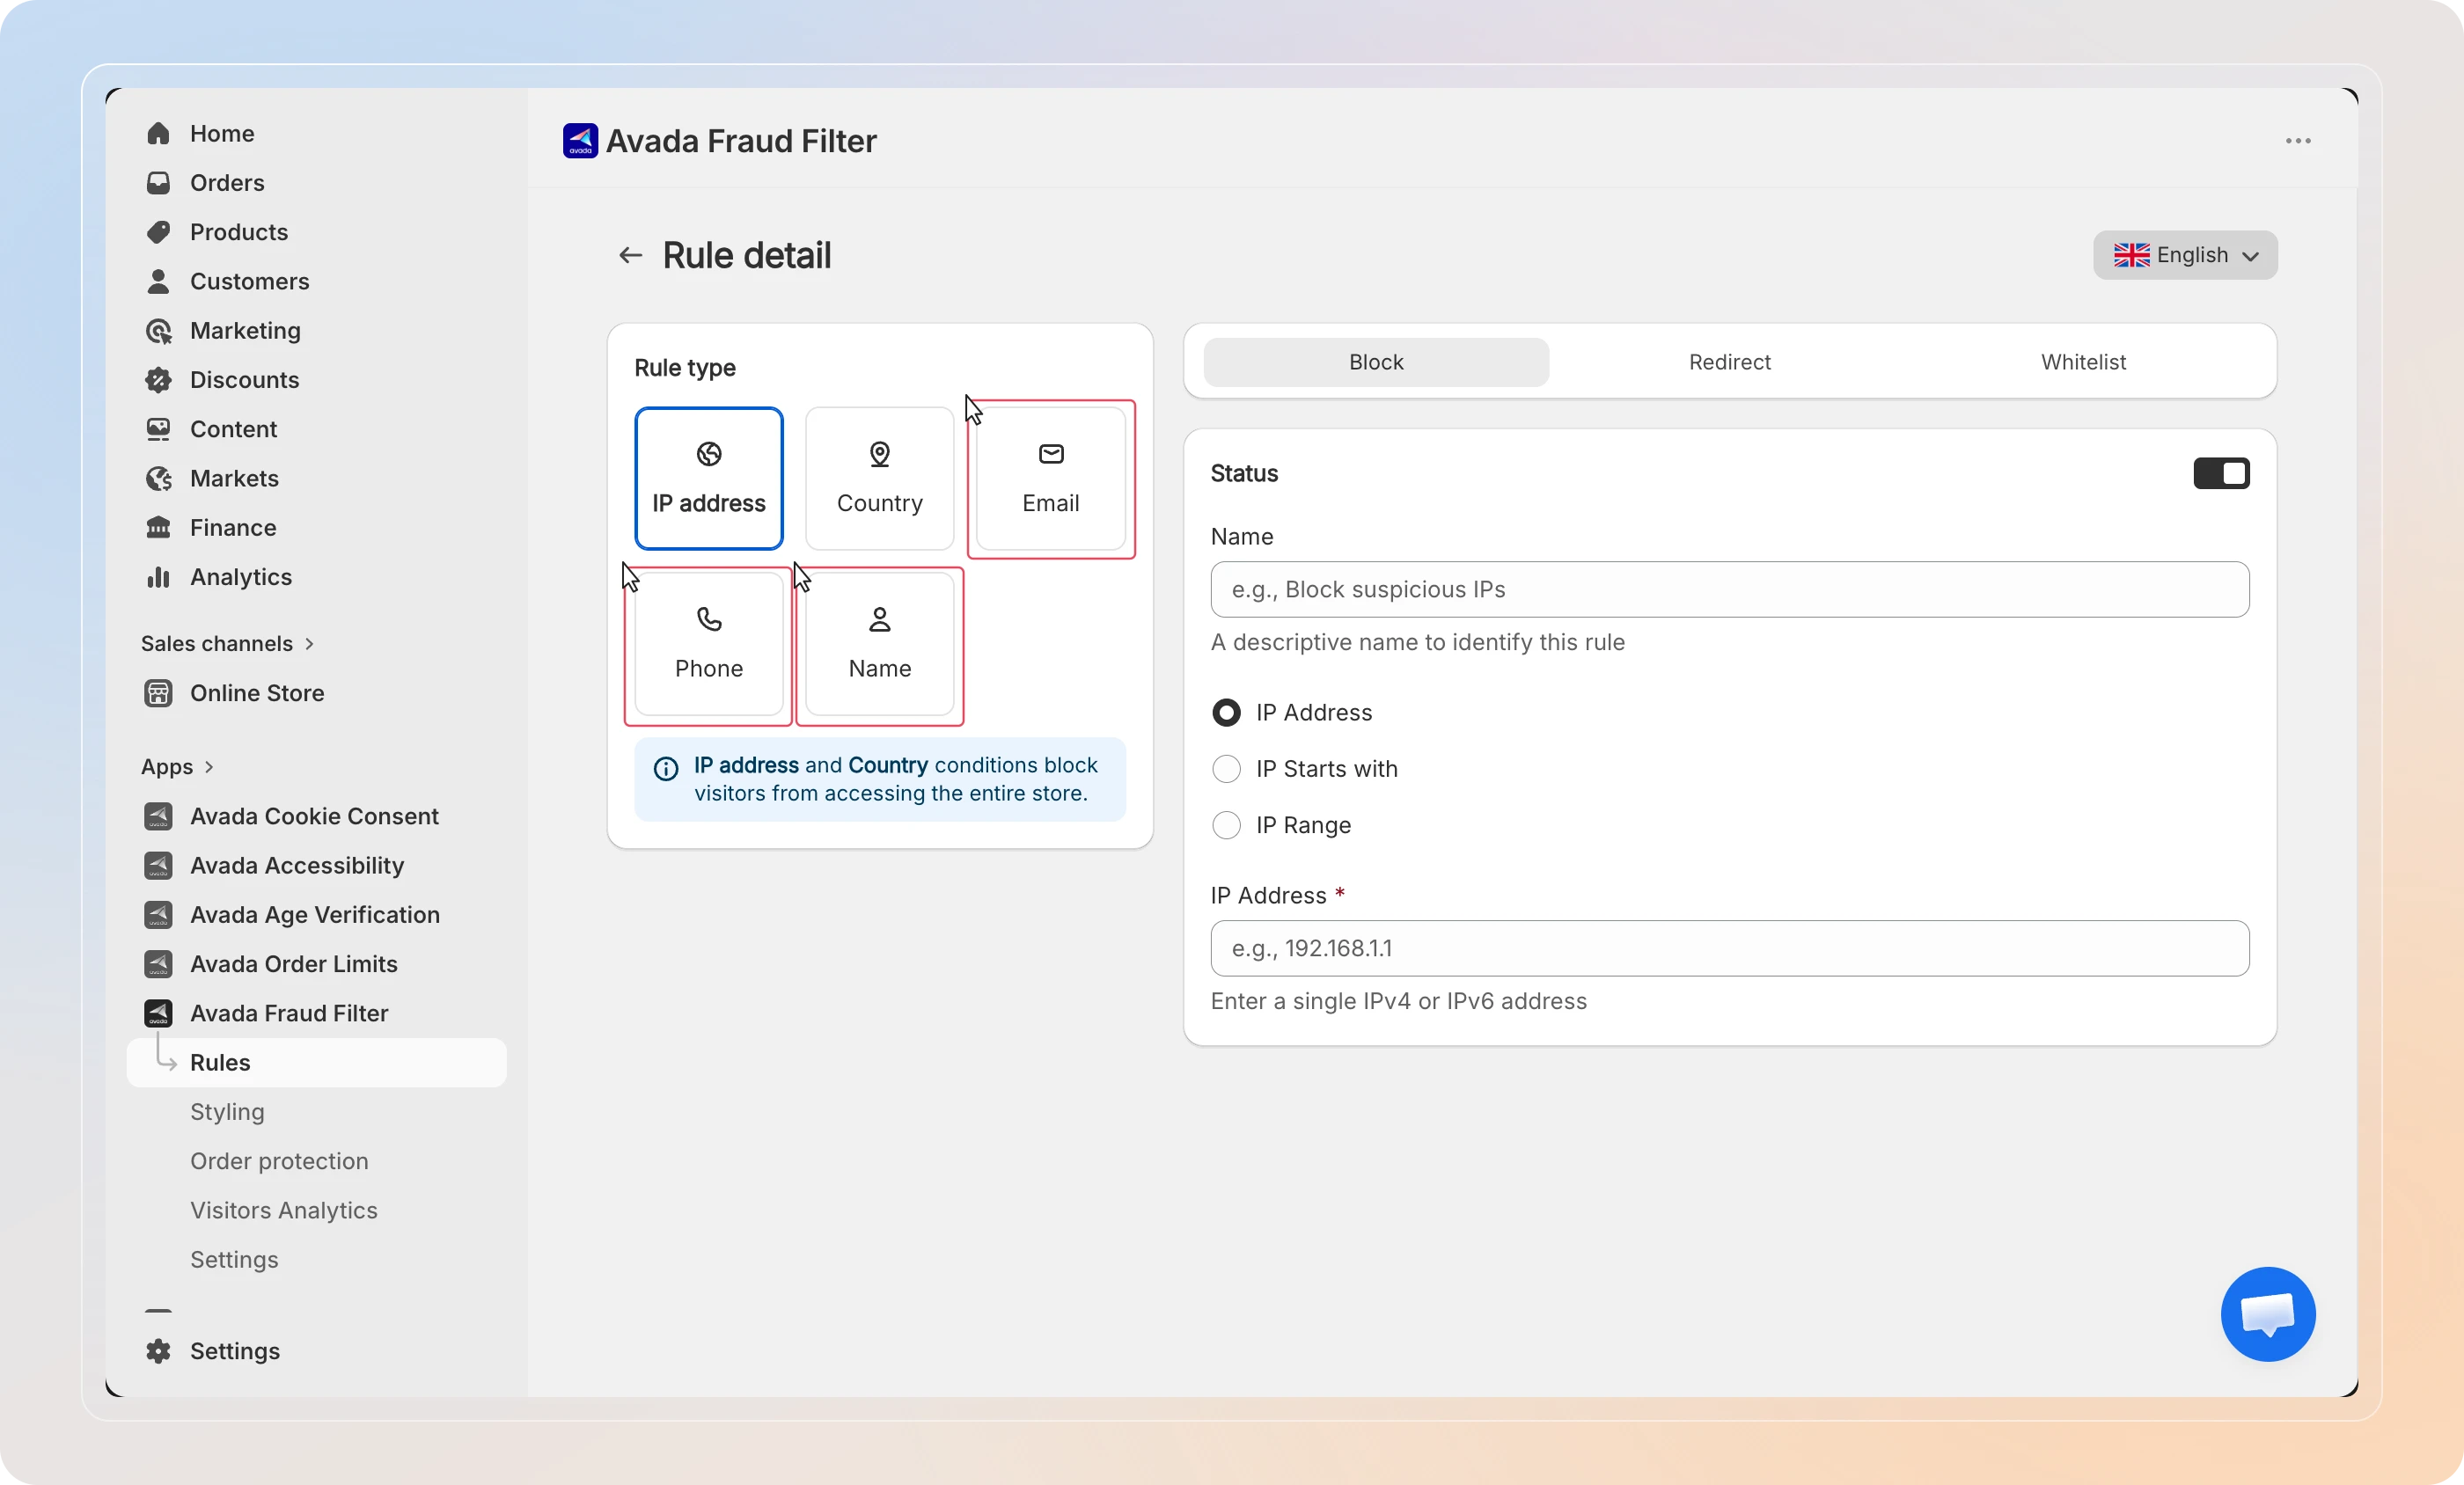The width and height of the screenshot is (2464, 1485).
Task: Click the Analytics bar chart icon
Action: tap(158, 577)
